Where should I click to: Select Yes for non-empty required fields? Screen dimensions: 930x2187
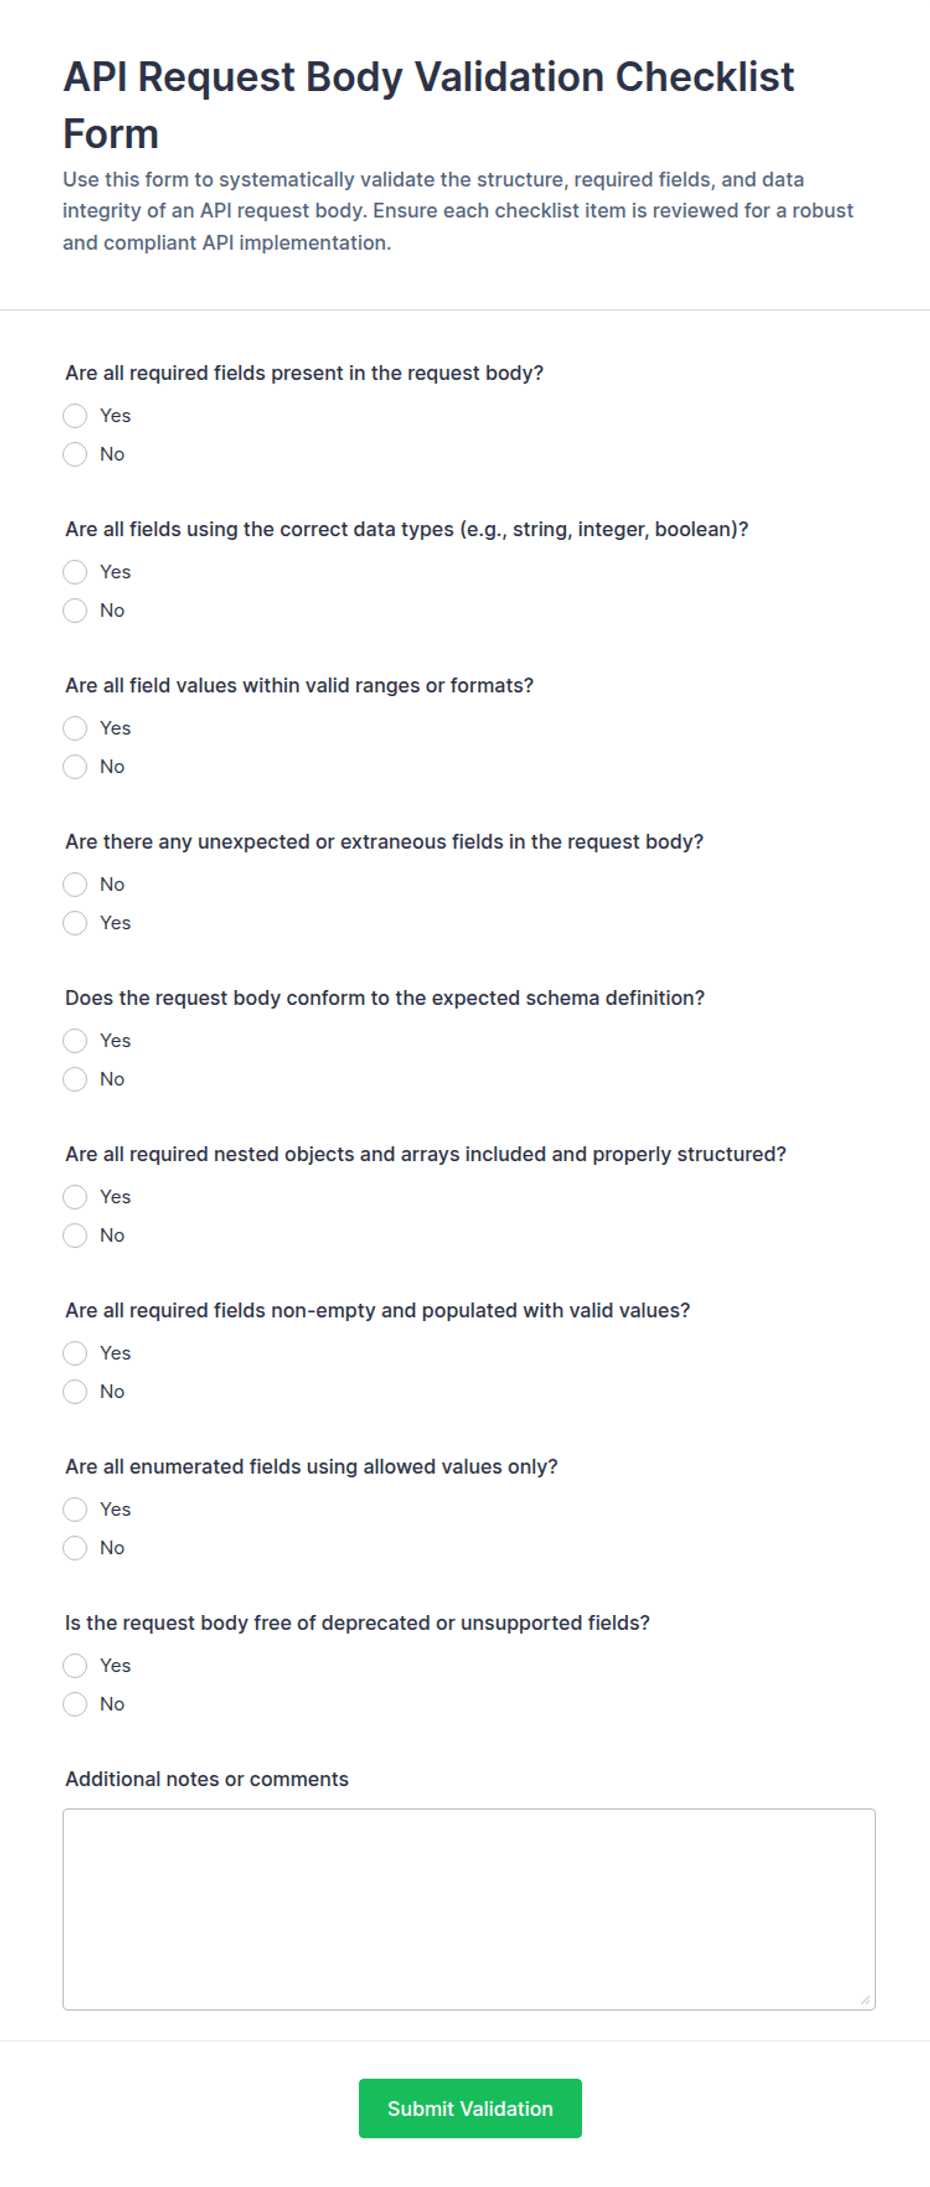[x=75, y=1353]
